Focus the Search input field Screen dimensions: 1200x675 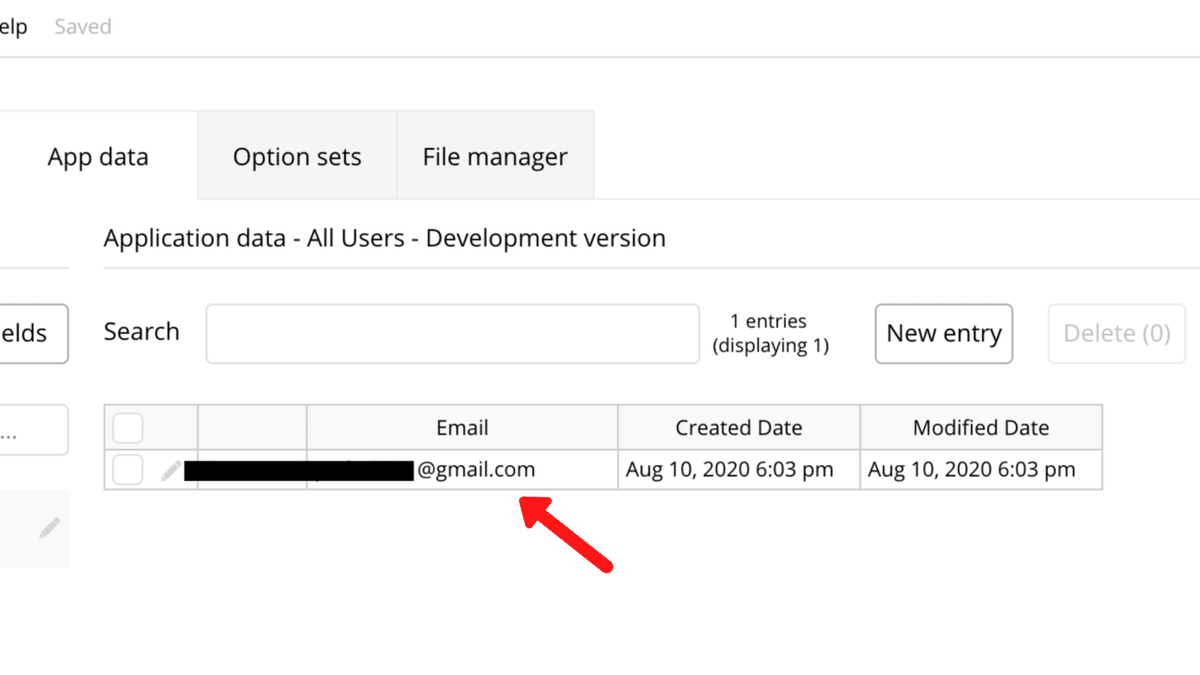click(452, 333)
